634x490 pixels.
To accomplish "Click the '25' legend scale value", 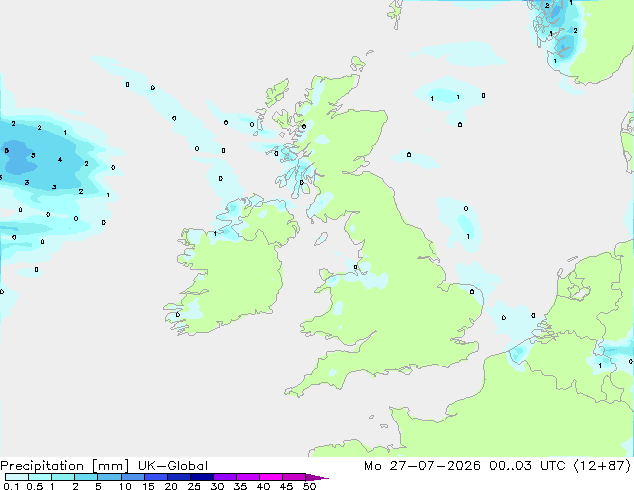I will [194, 486].
